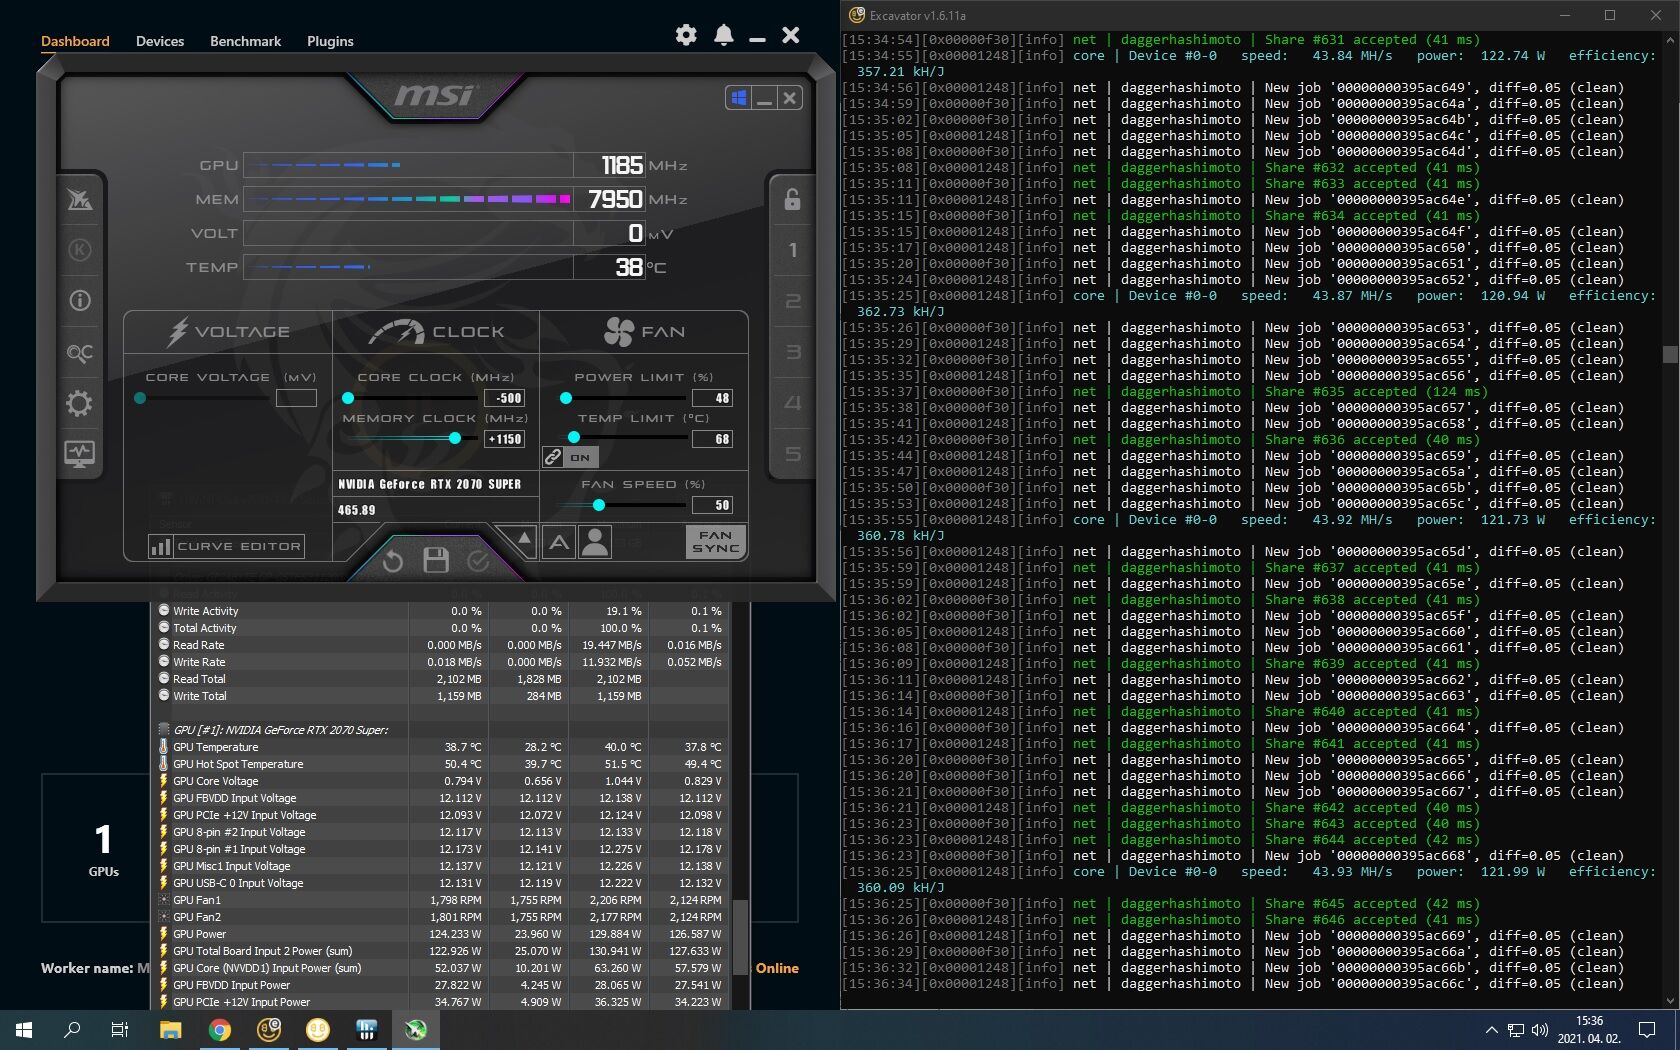Image resolution: width=1680 pixels, height=1050 pixels.
Task: Apply Afterburner settings with checkmark icon
Action: click(478, 561)
